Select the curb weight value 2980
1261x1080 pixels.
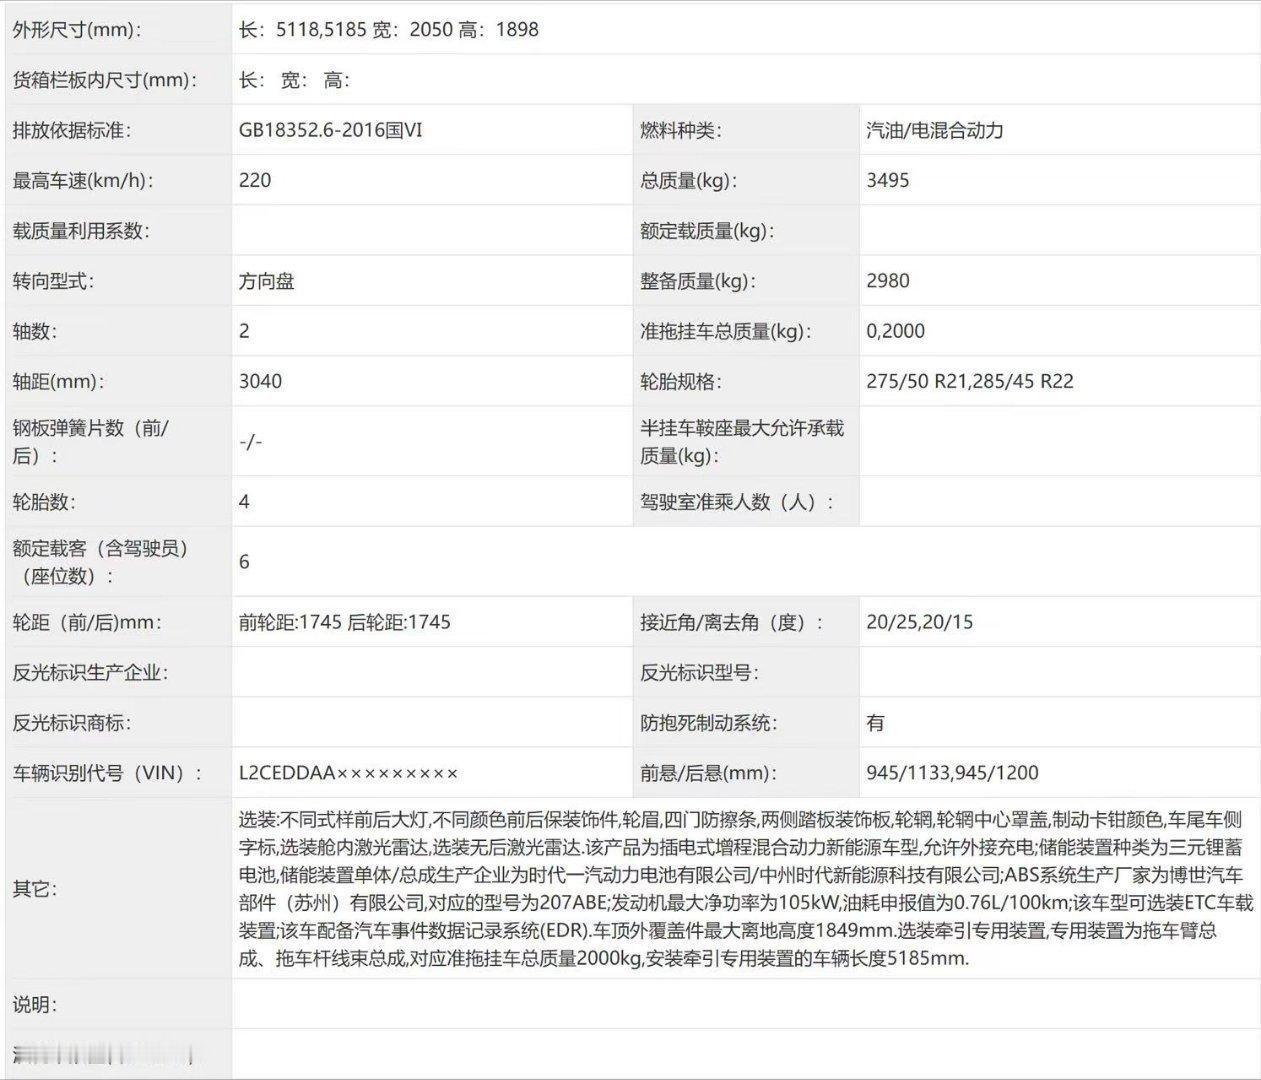click(888, 281)
